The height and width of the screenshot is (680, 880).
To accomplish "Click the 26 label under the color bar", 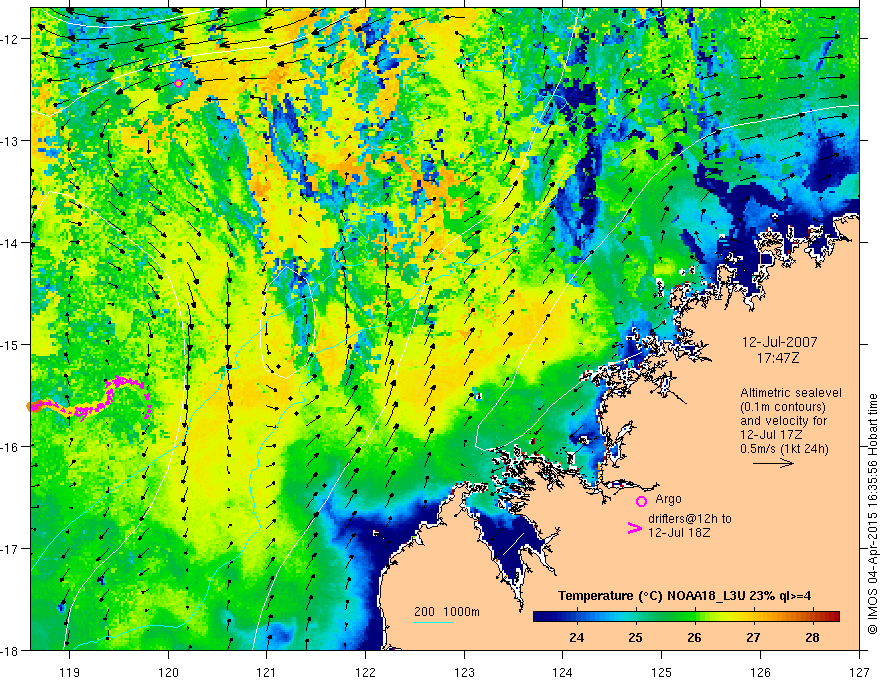I will pyautogui.click(x=694, y=637).
